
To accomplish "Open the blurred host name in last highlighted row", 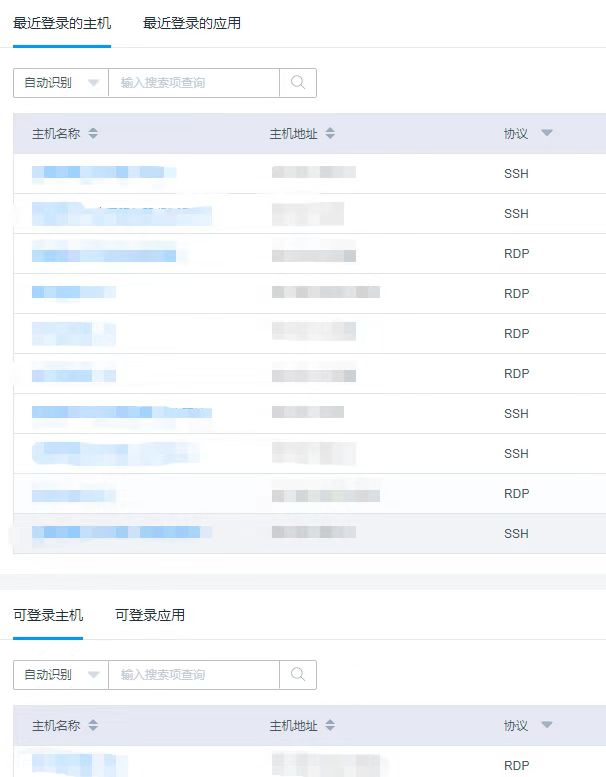I will pos(122,532).
